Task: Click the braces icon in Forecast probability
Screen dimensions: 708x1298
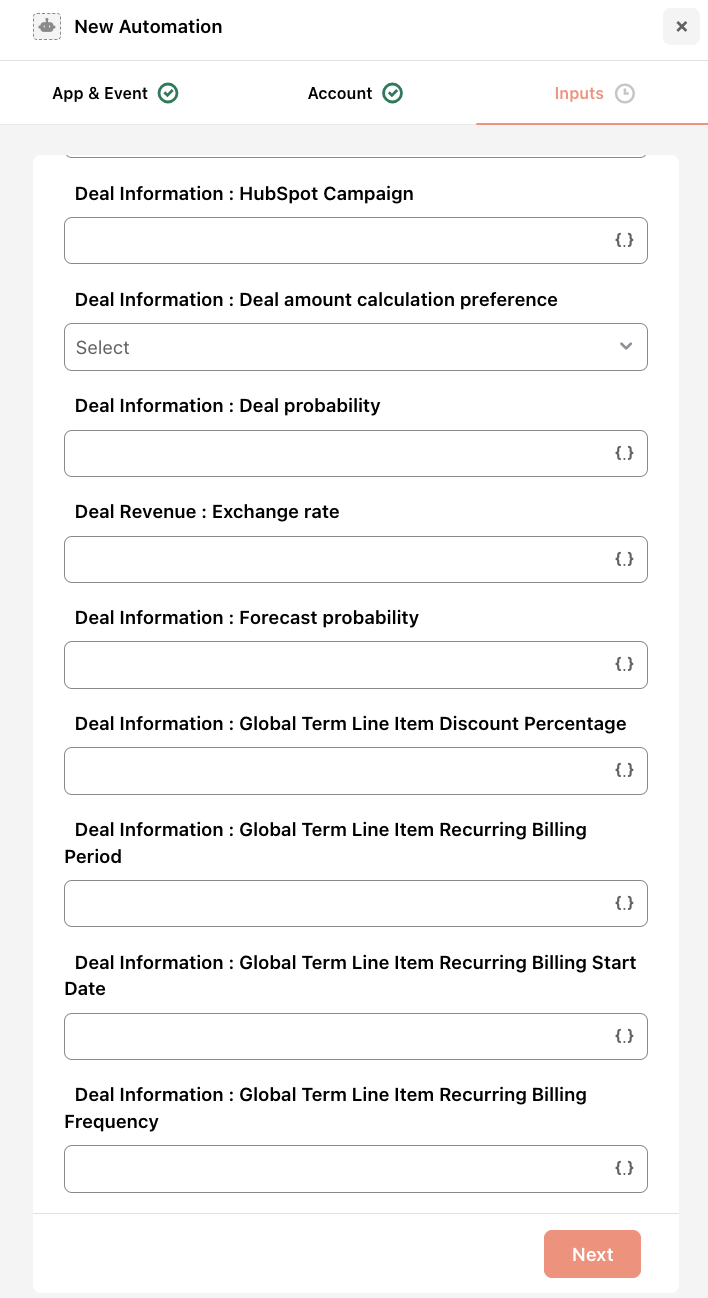Action: coord(624,664)
